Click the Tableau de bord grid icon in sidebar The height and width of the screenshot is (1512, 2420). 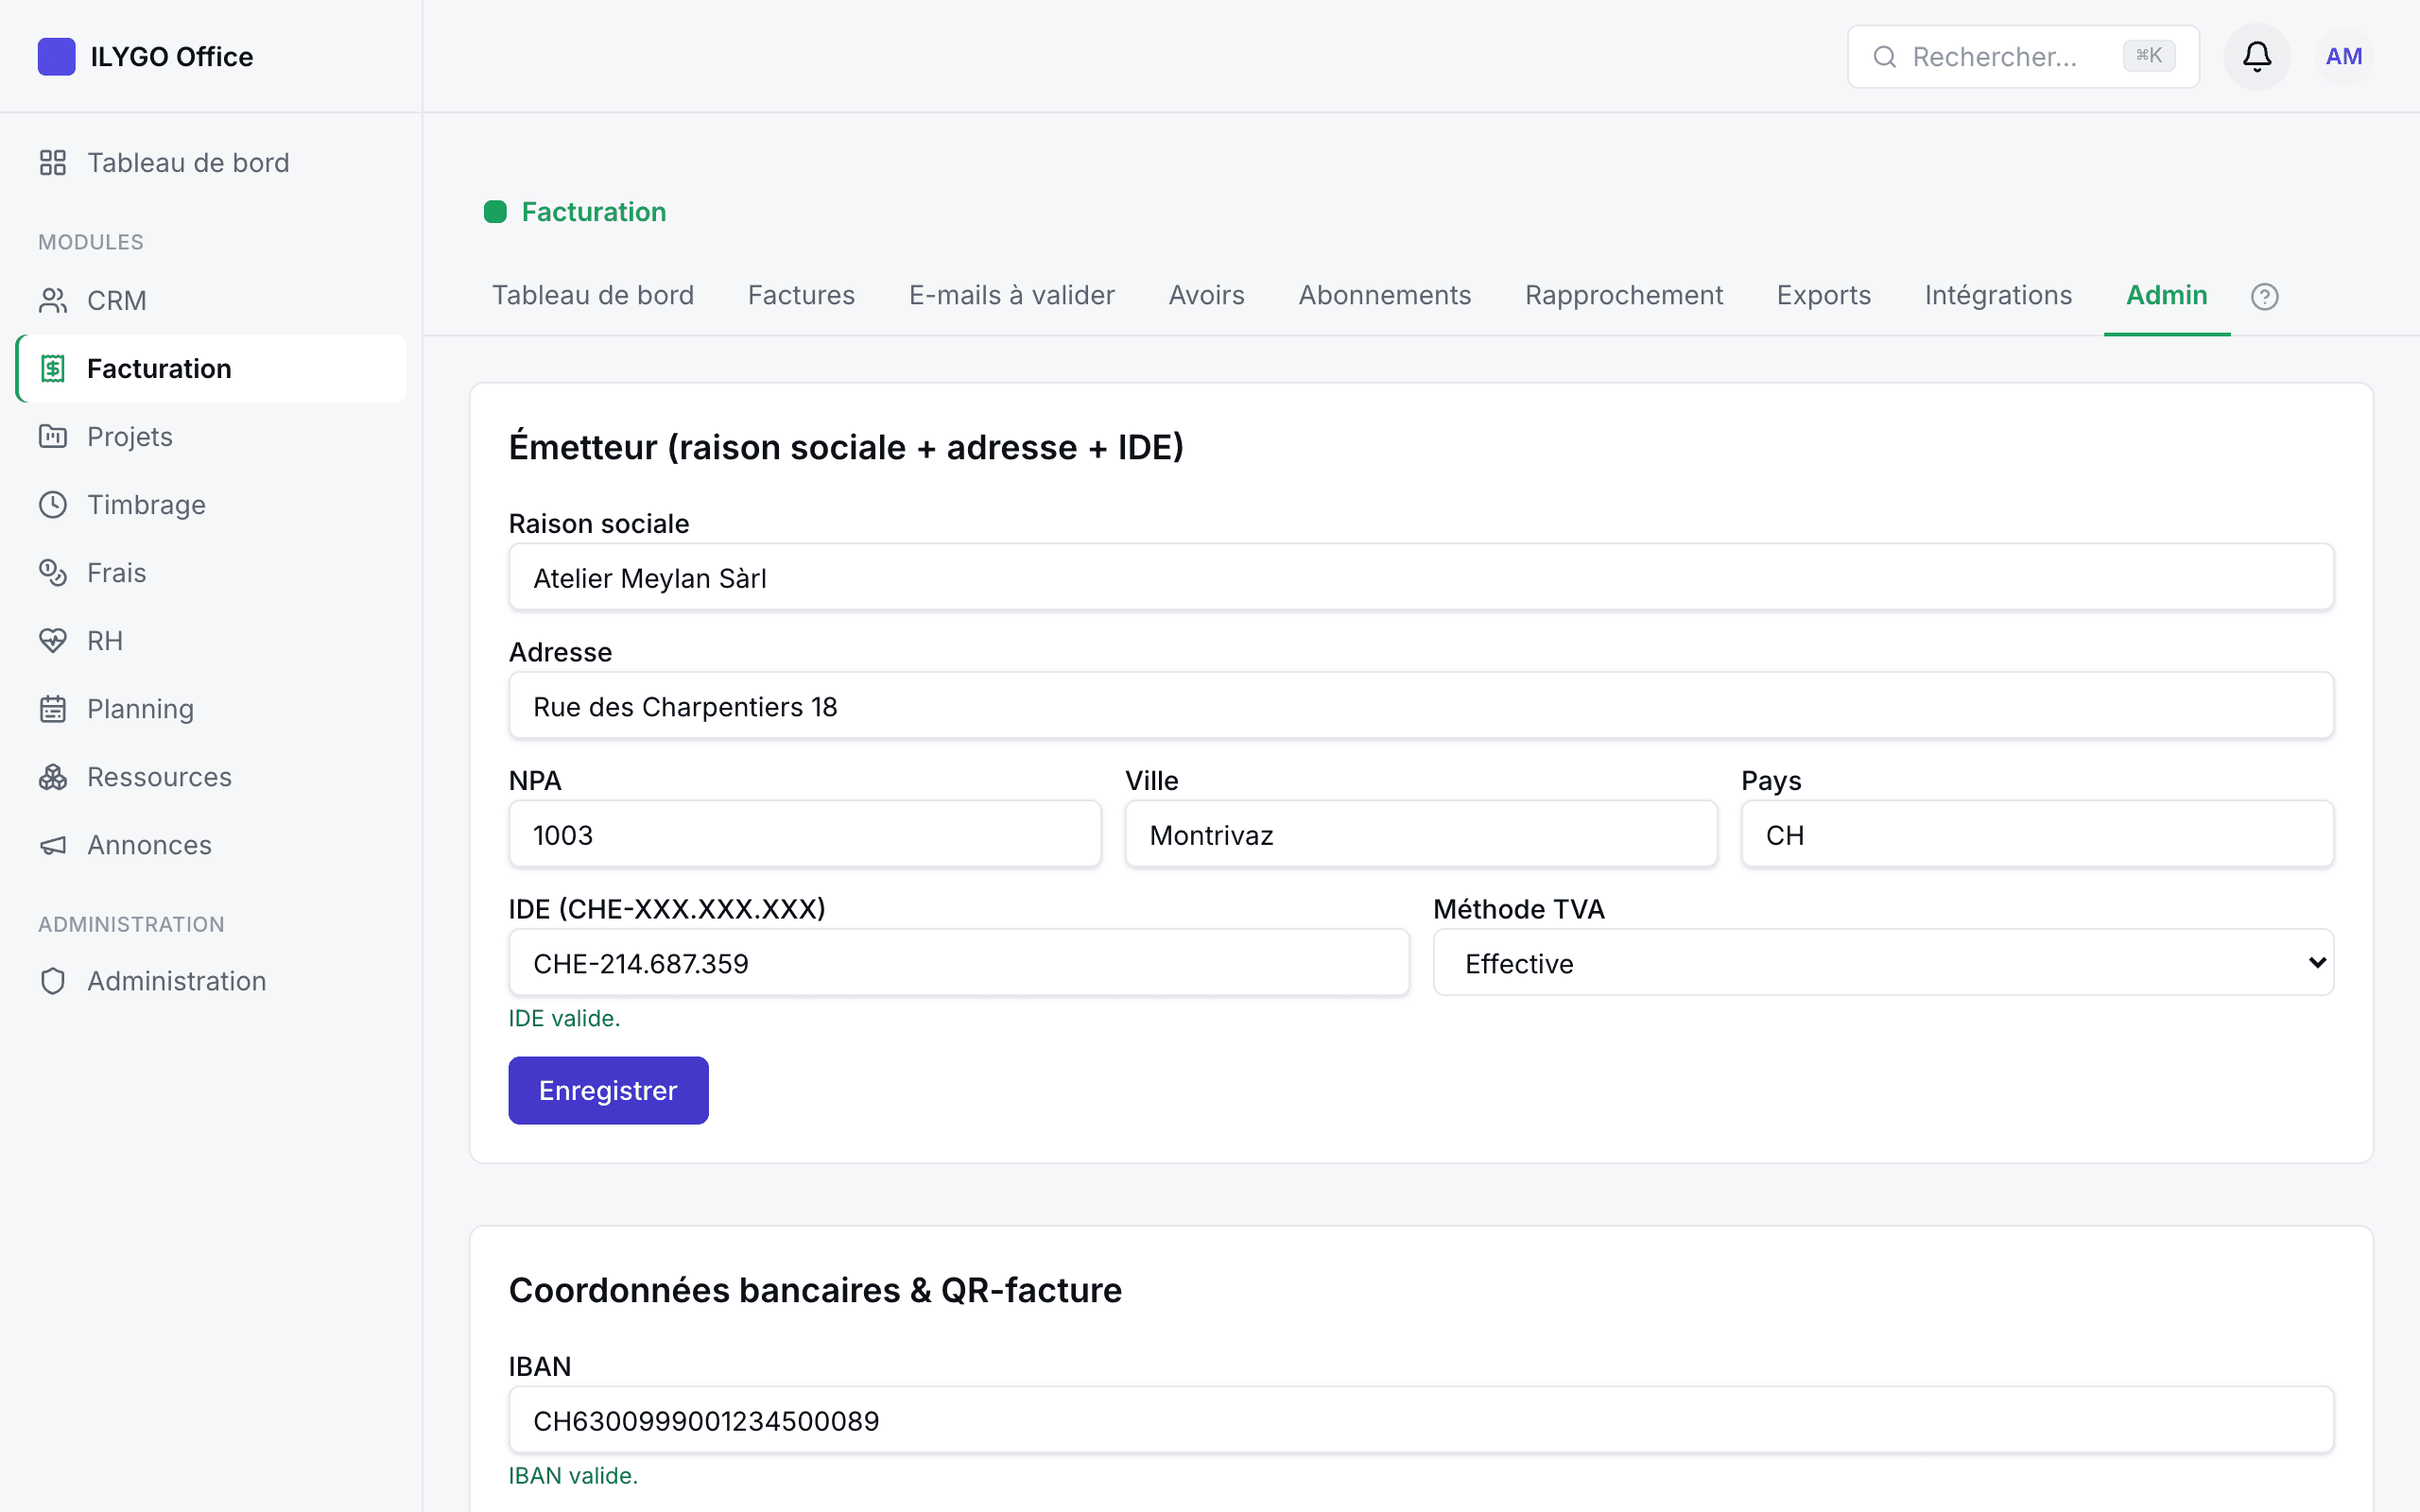[x=53, y=162]
